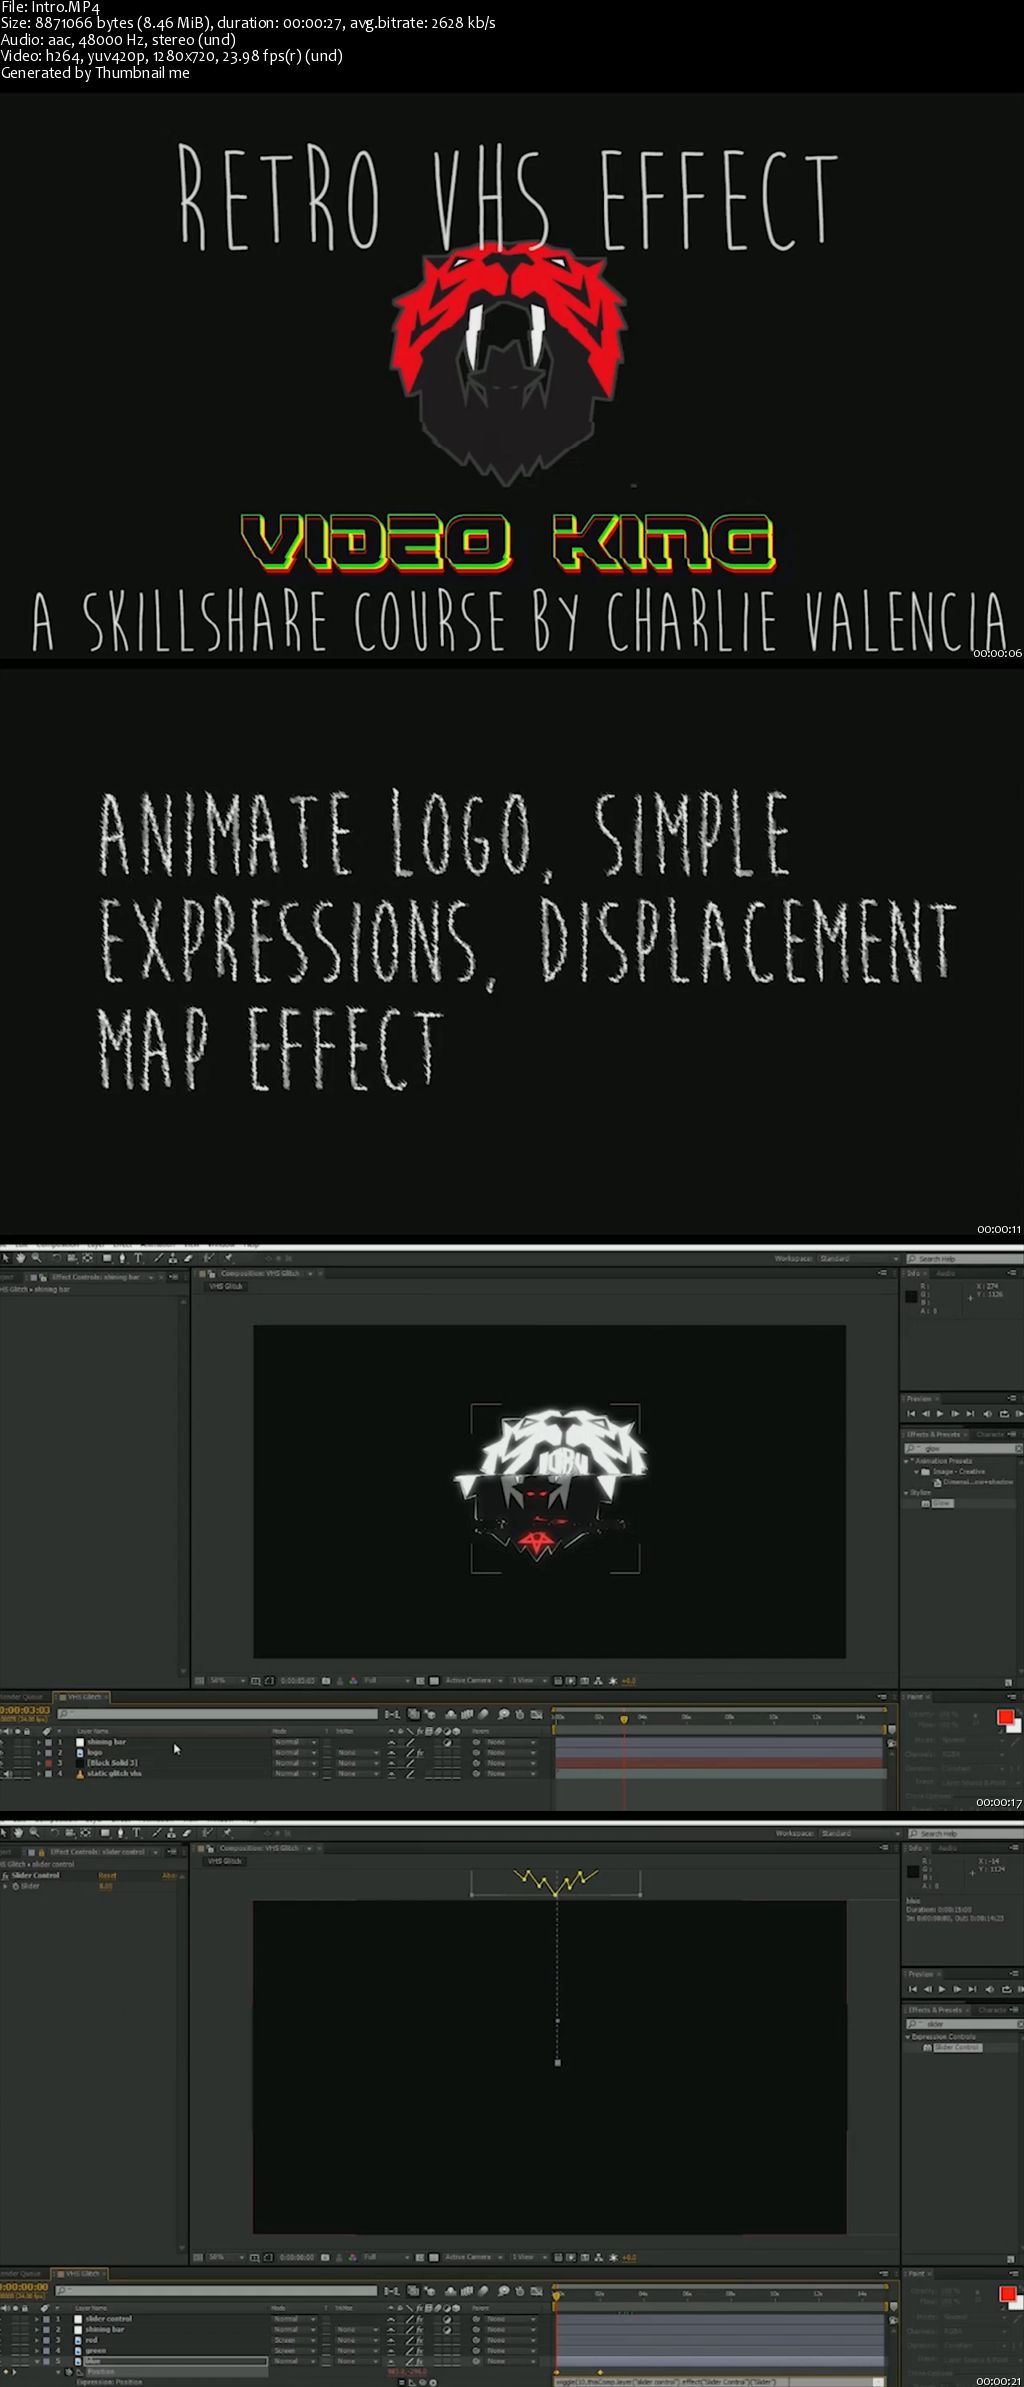The image size is (1024, 2387).
Task: Toggle the fx switch on the logo layer
Action: coord(420,1752)
